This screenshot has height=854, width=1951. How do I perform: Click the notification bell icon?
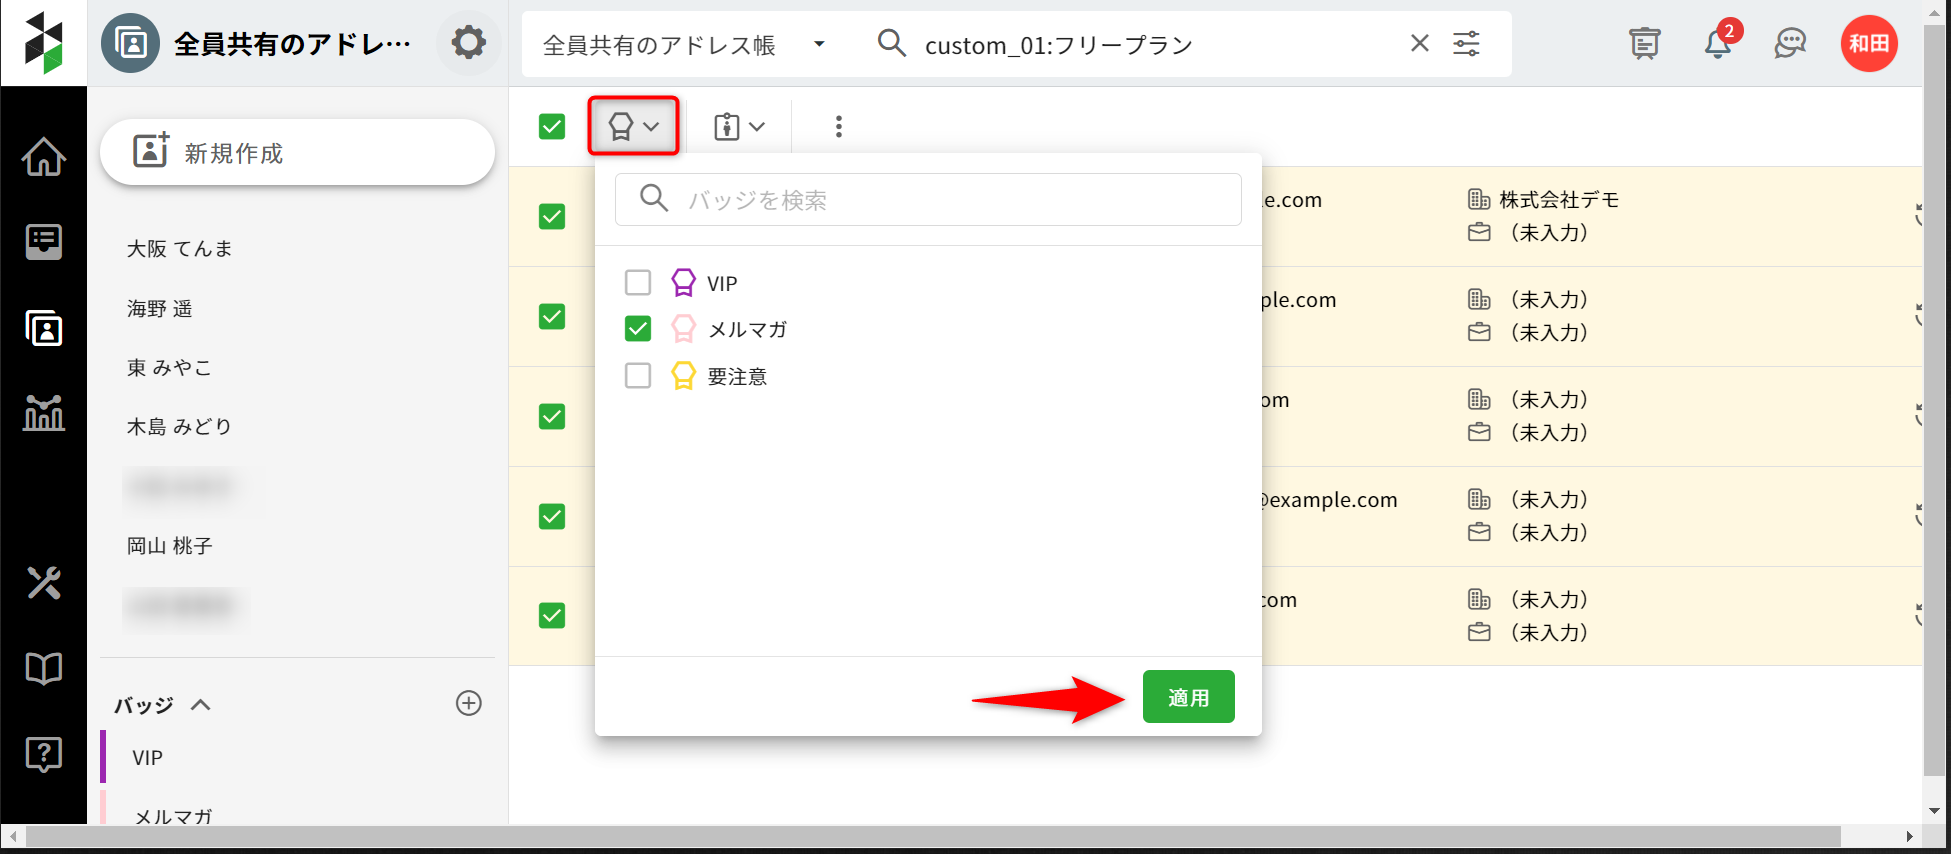click(x=1718, y=44)
